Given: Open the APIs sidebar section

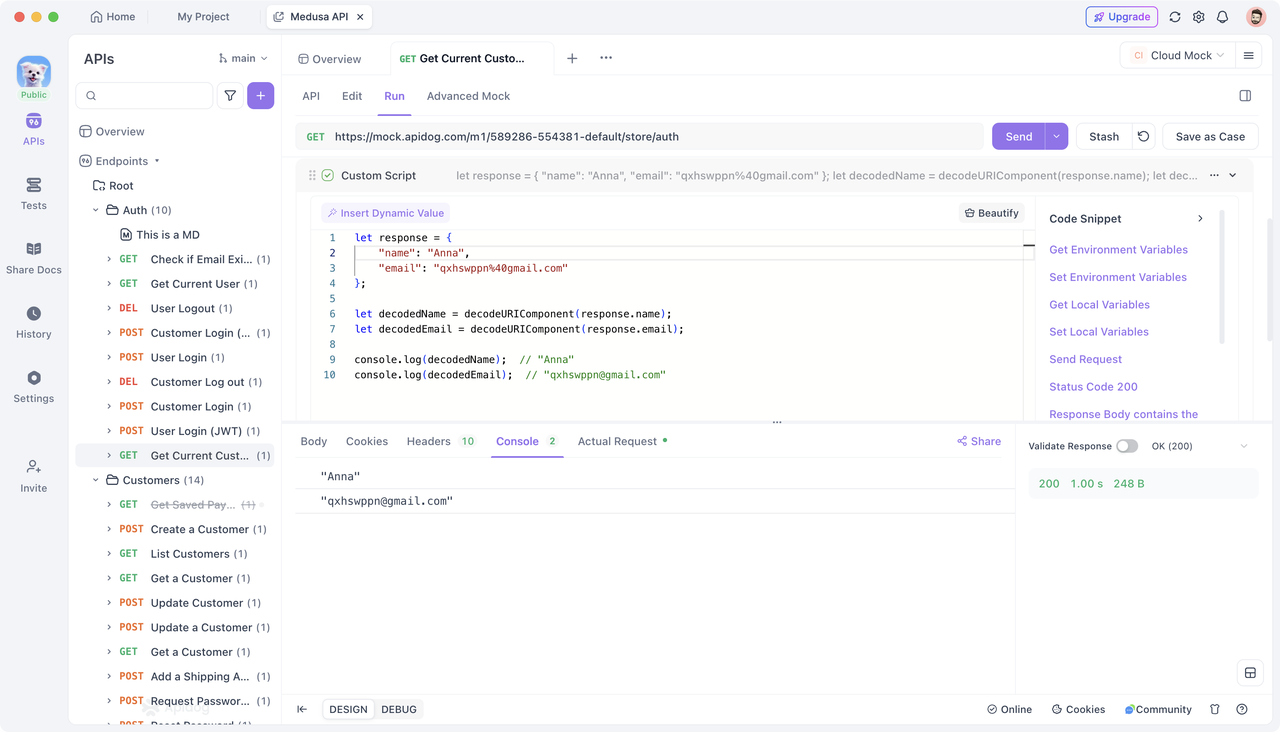Looking at the screenshot, I should tap(33, 130).
